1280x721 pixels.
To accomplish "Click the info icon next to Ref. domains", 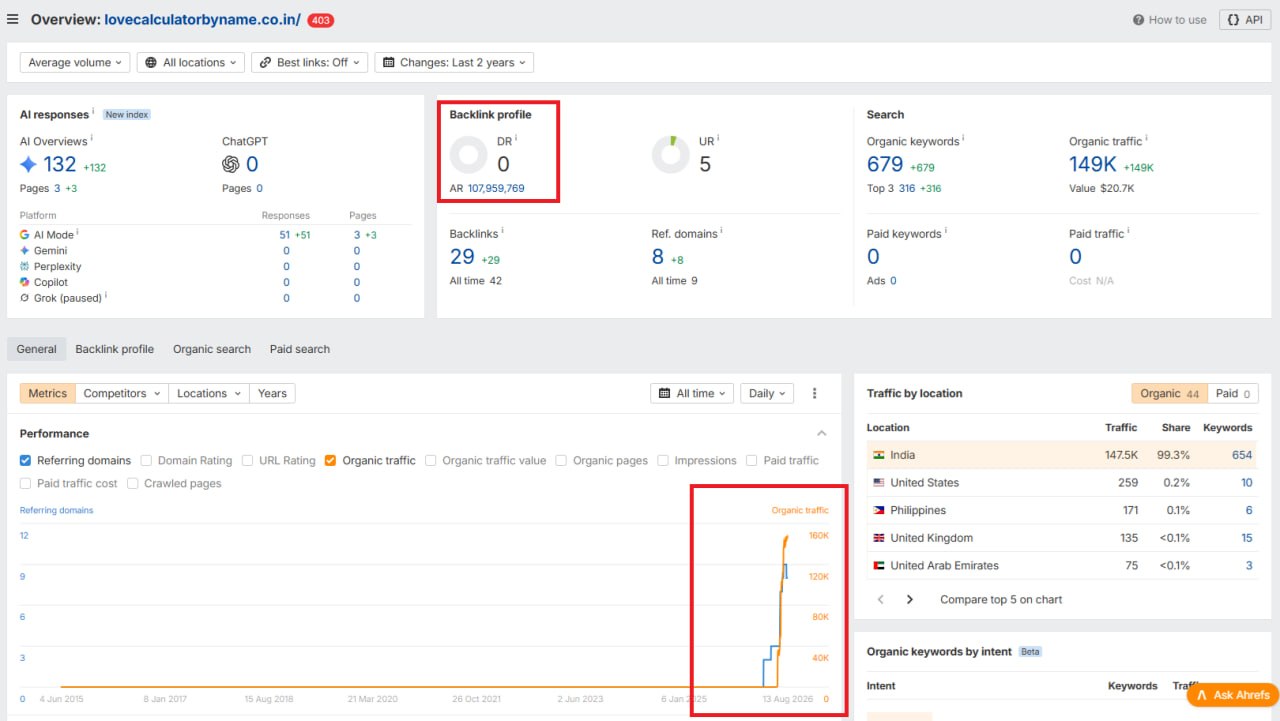I will click(x=721, y=231).
